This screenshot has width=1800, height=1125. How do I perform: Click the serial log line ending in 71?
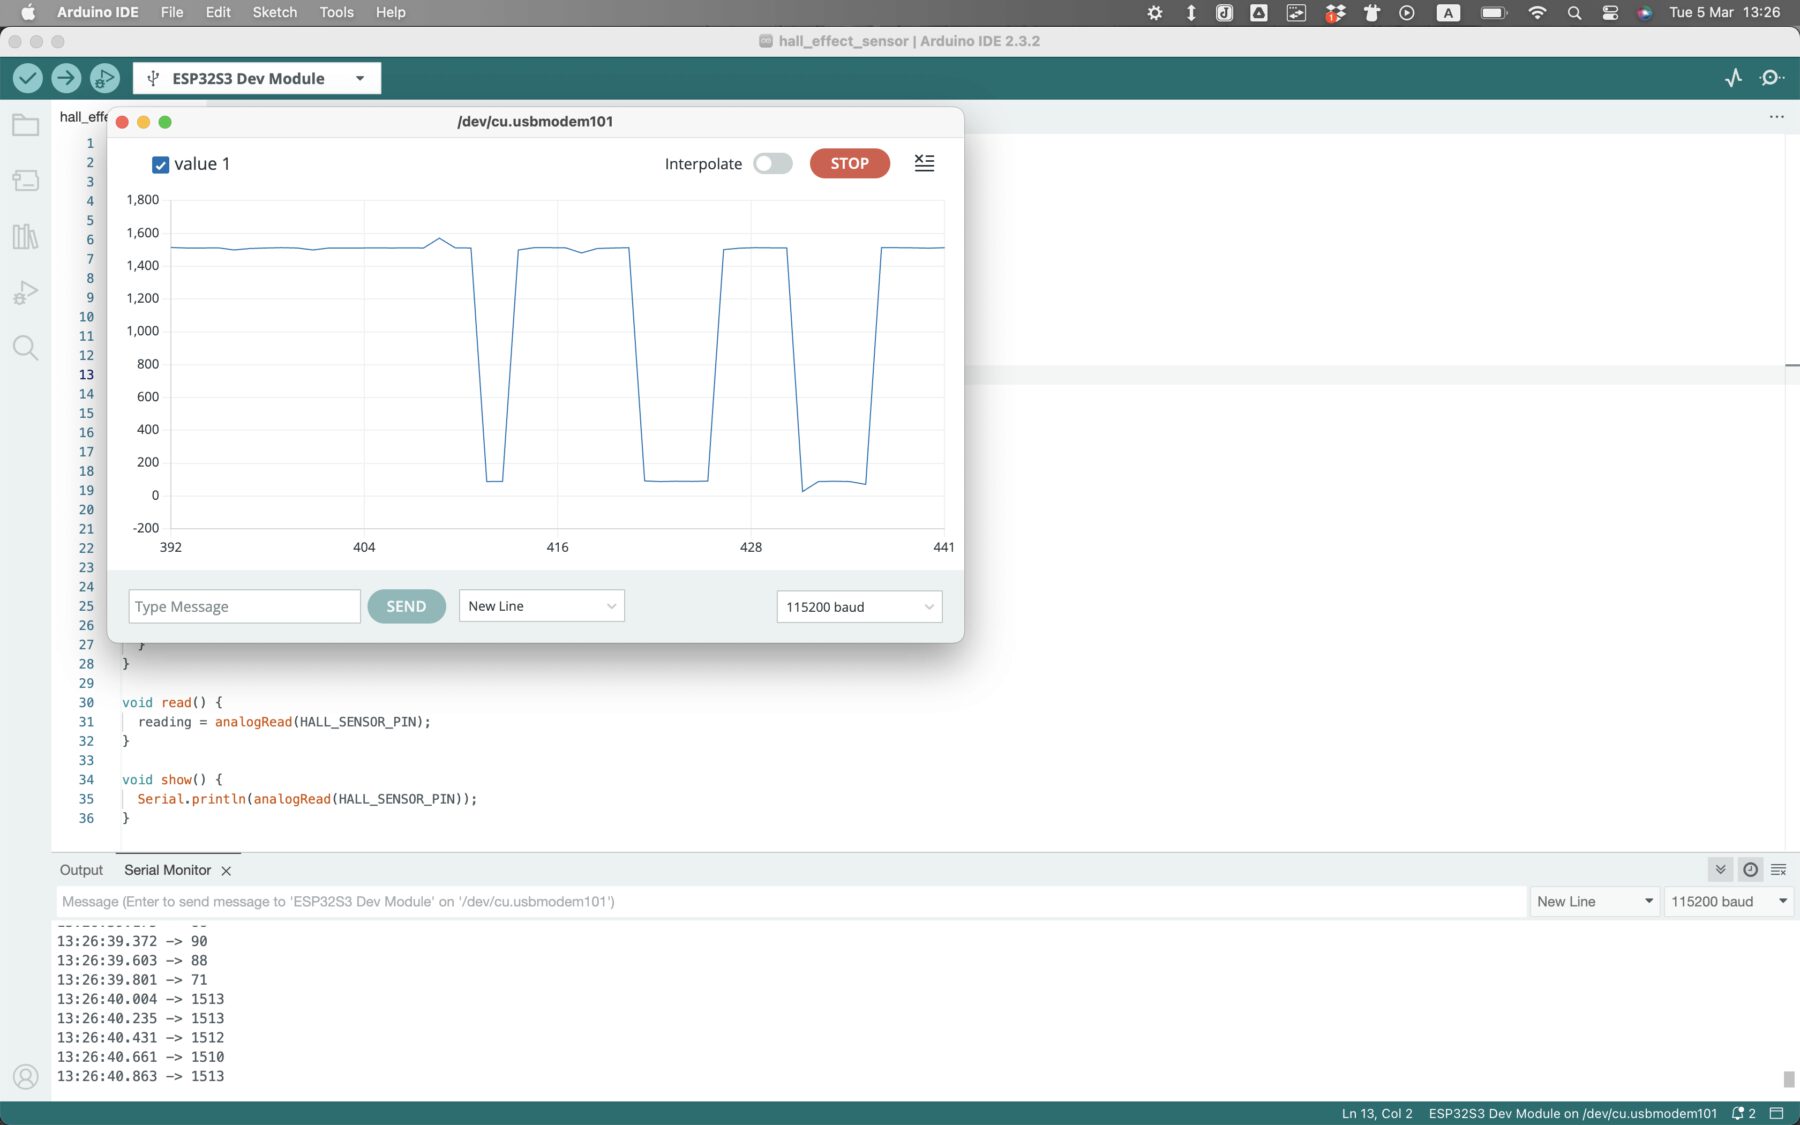pyautogui.click(x=132, y=980)
